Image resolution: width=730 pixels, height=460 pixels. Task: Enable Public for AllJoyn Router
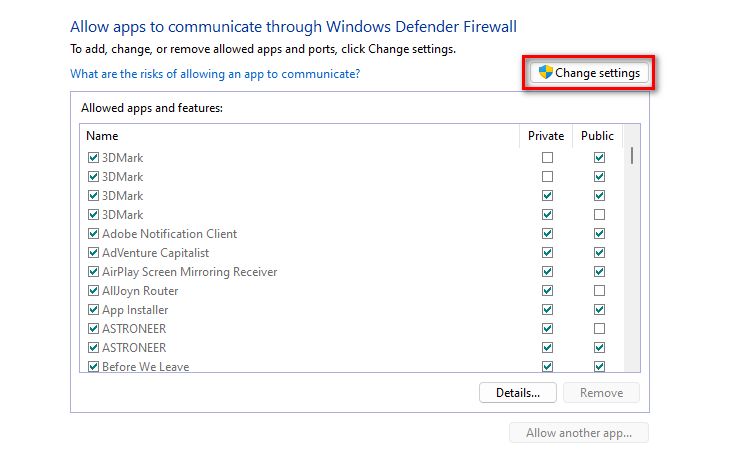(599, 291)
